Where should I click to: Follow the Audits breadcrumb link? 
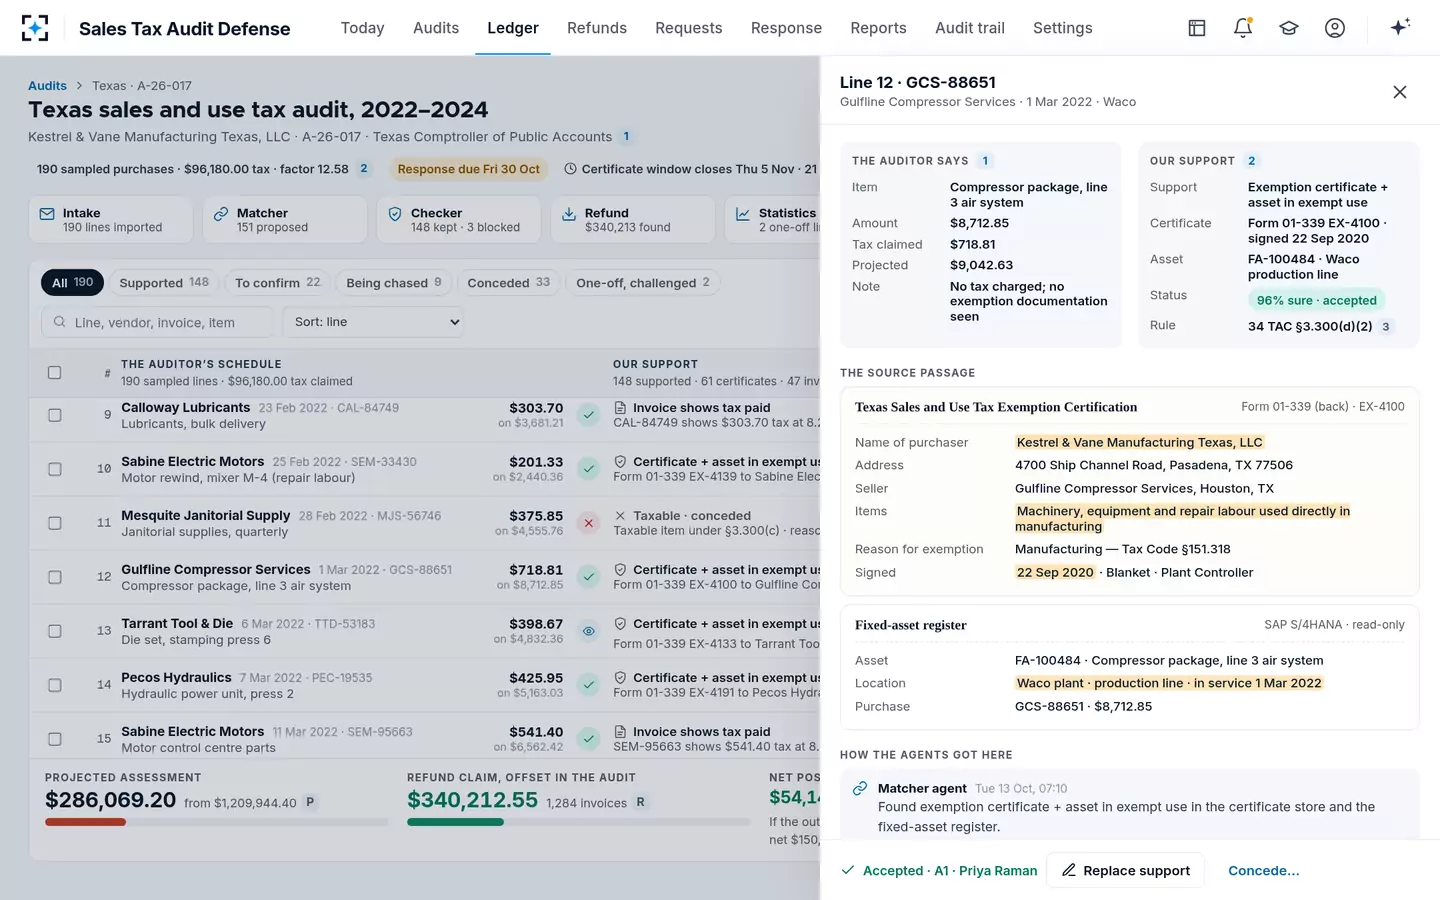click(x=48, y=86)
